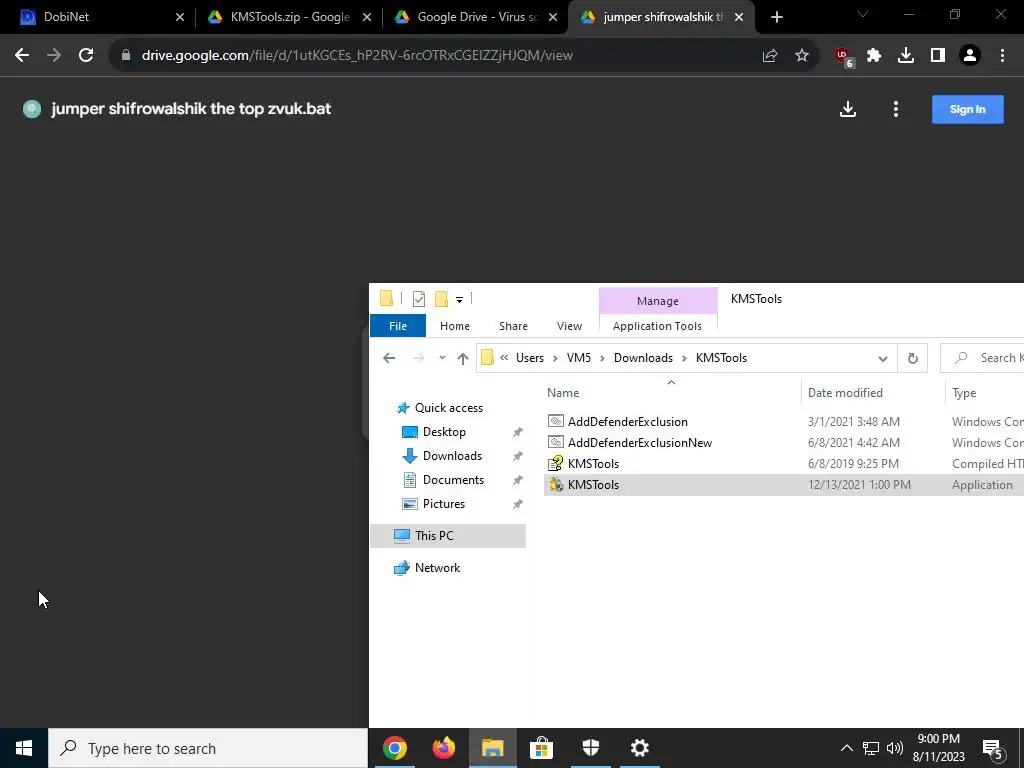Click Users in the breadcrumb path
The height and width of the screenshot is (768, 1024).
pyautogui.click(x=530, y=358)
